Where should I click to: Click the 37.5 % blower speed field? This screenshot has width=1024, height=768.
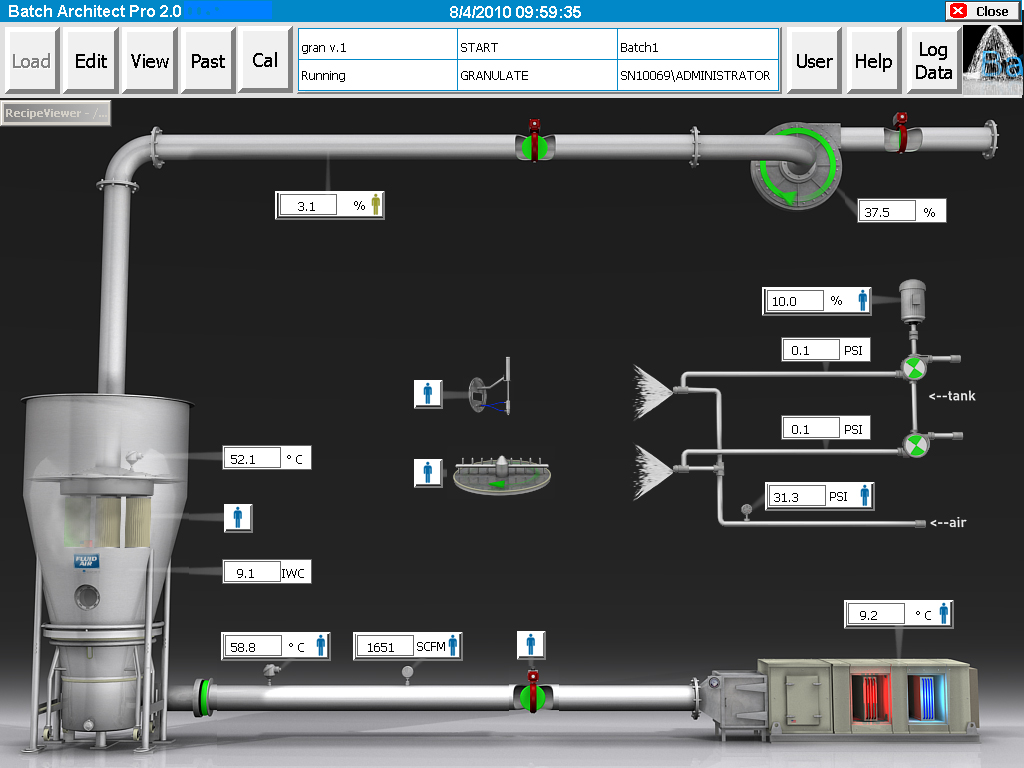(x=886, y=212)
